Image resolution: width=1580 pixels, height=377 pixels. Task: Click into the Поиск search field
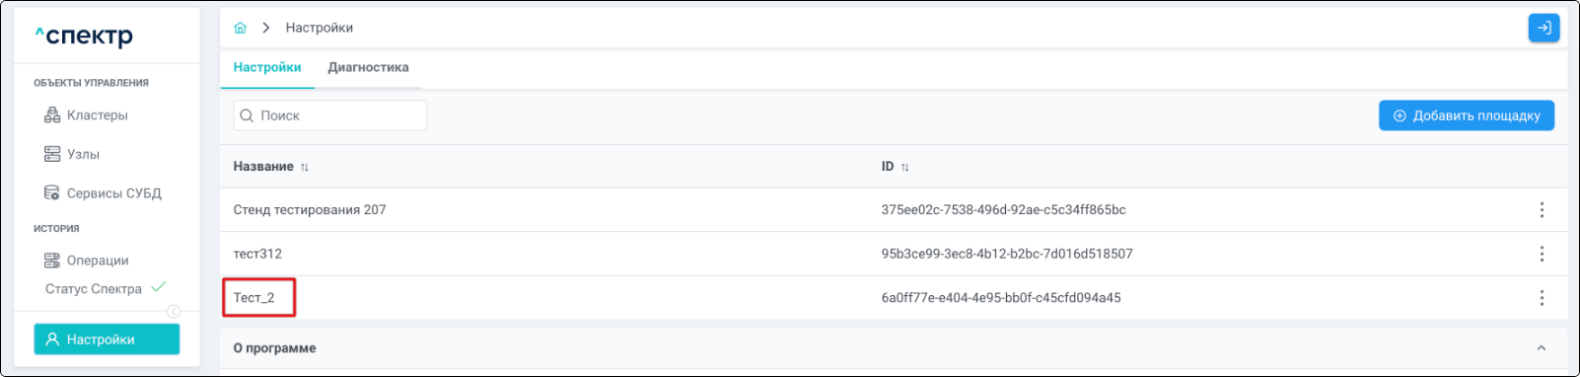pos(330,115)
